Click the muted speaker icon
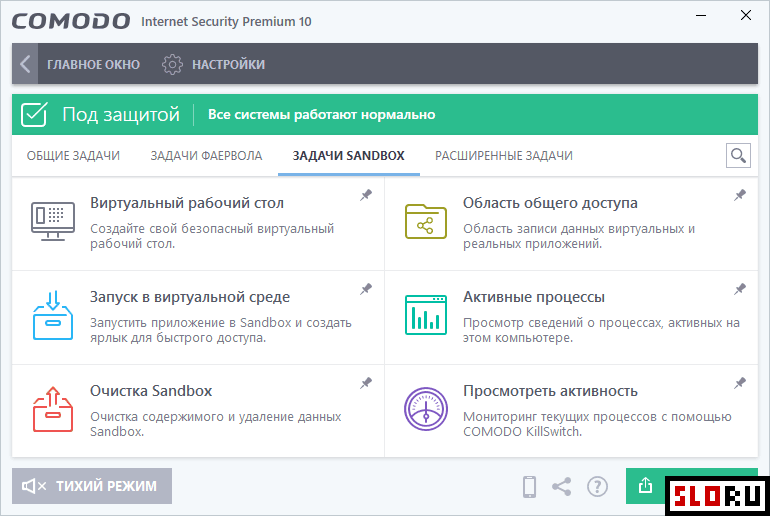The image size is (770, 516). point(34,486)
